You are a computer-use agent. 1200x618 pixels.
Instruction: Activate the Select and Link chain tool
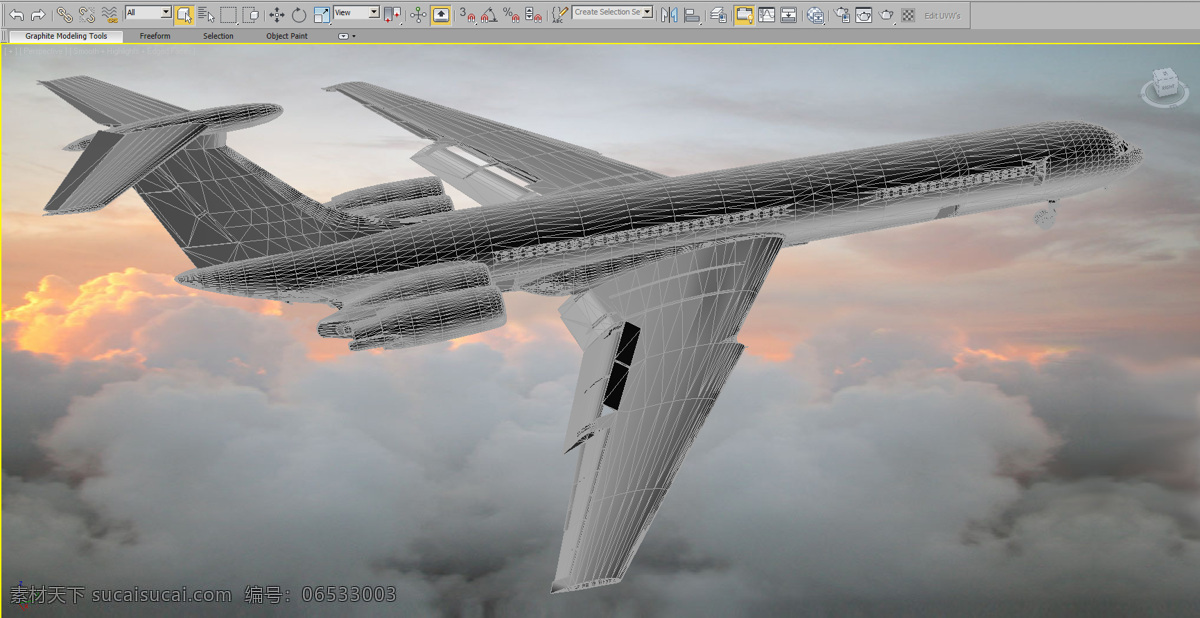[65, 15]
